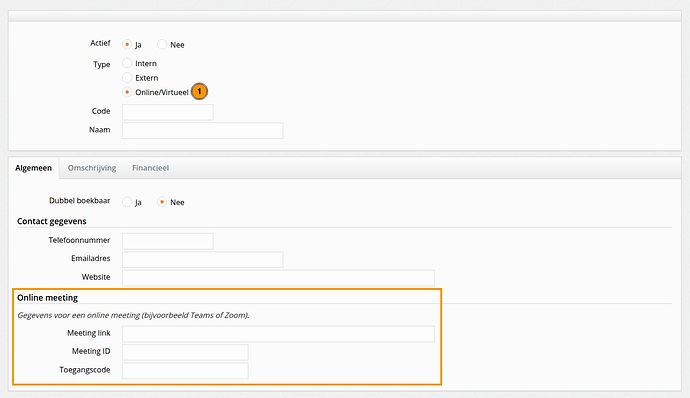Click the Meeting ID field

(x=185, y=353)
